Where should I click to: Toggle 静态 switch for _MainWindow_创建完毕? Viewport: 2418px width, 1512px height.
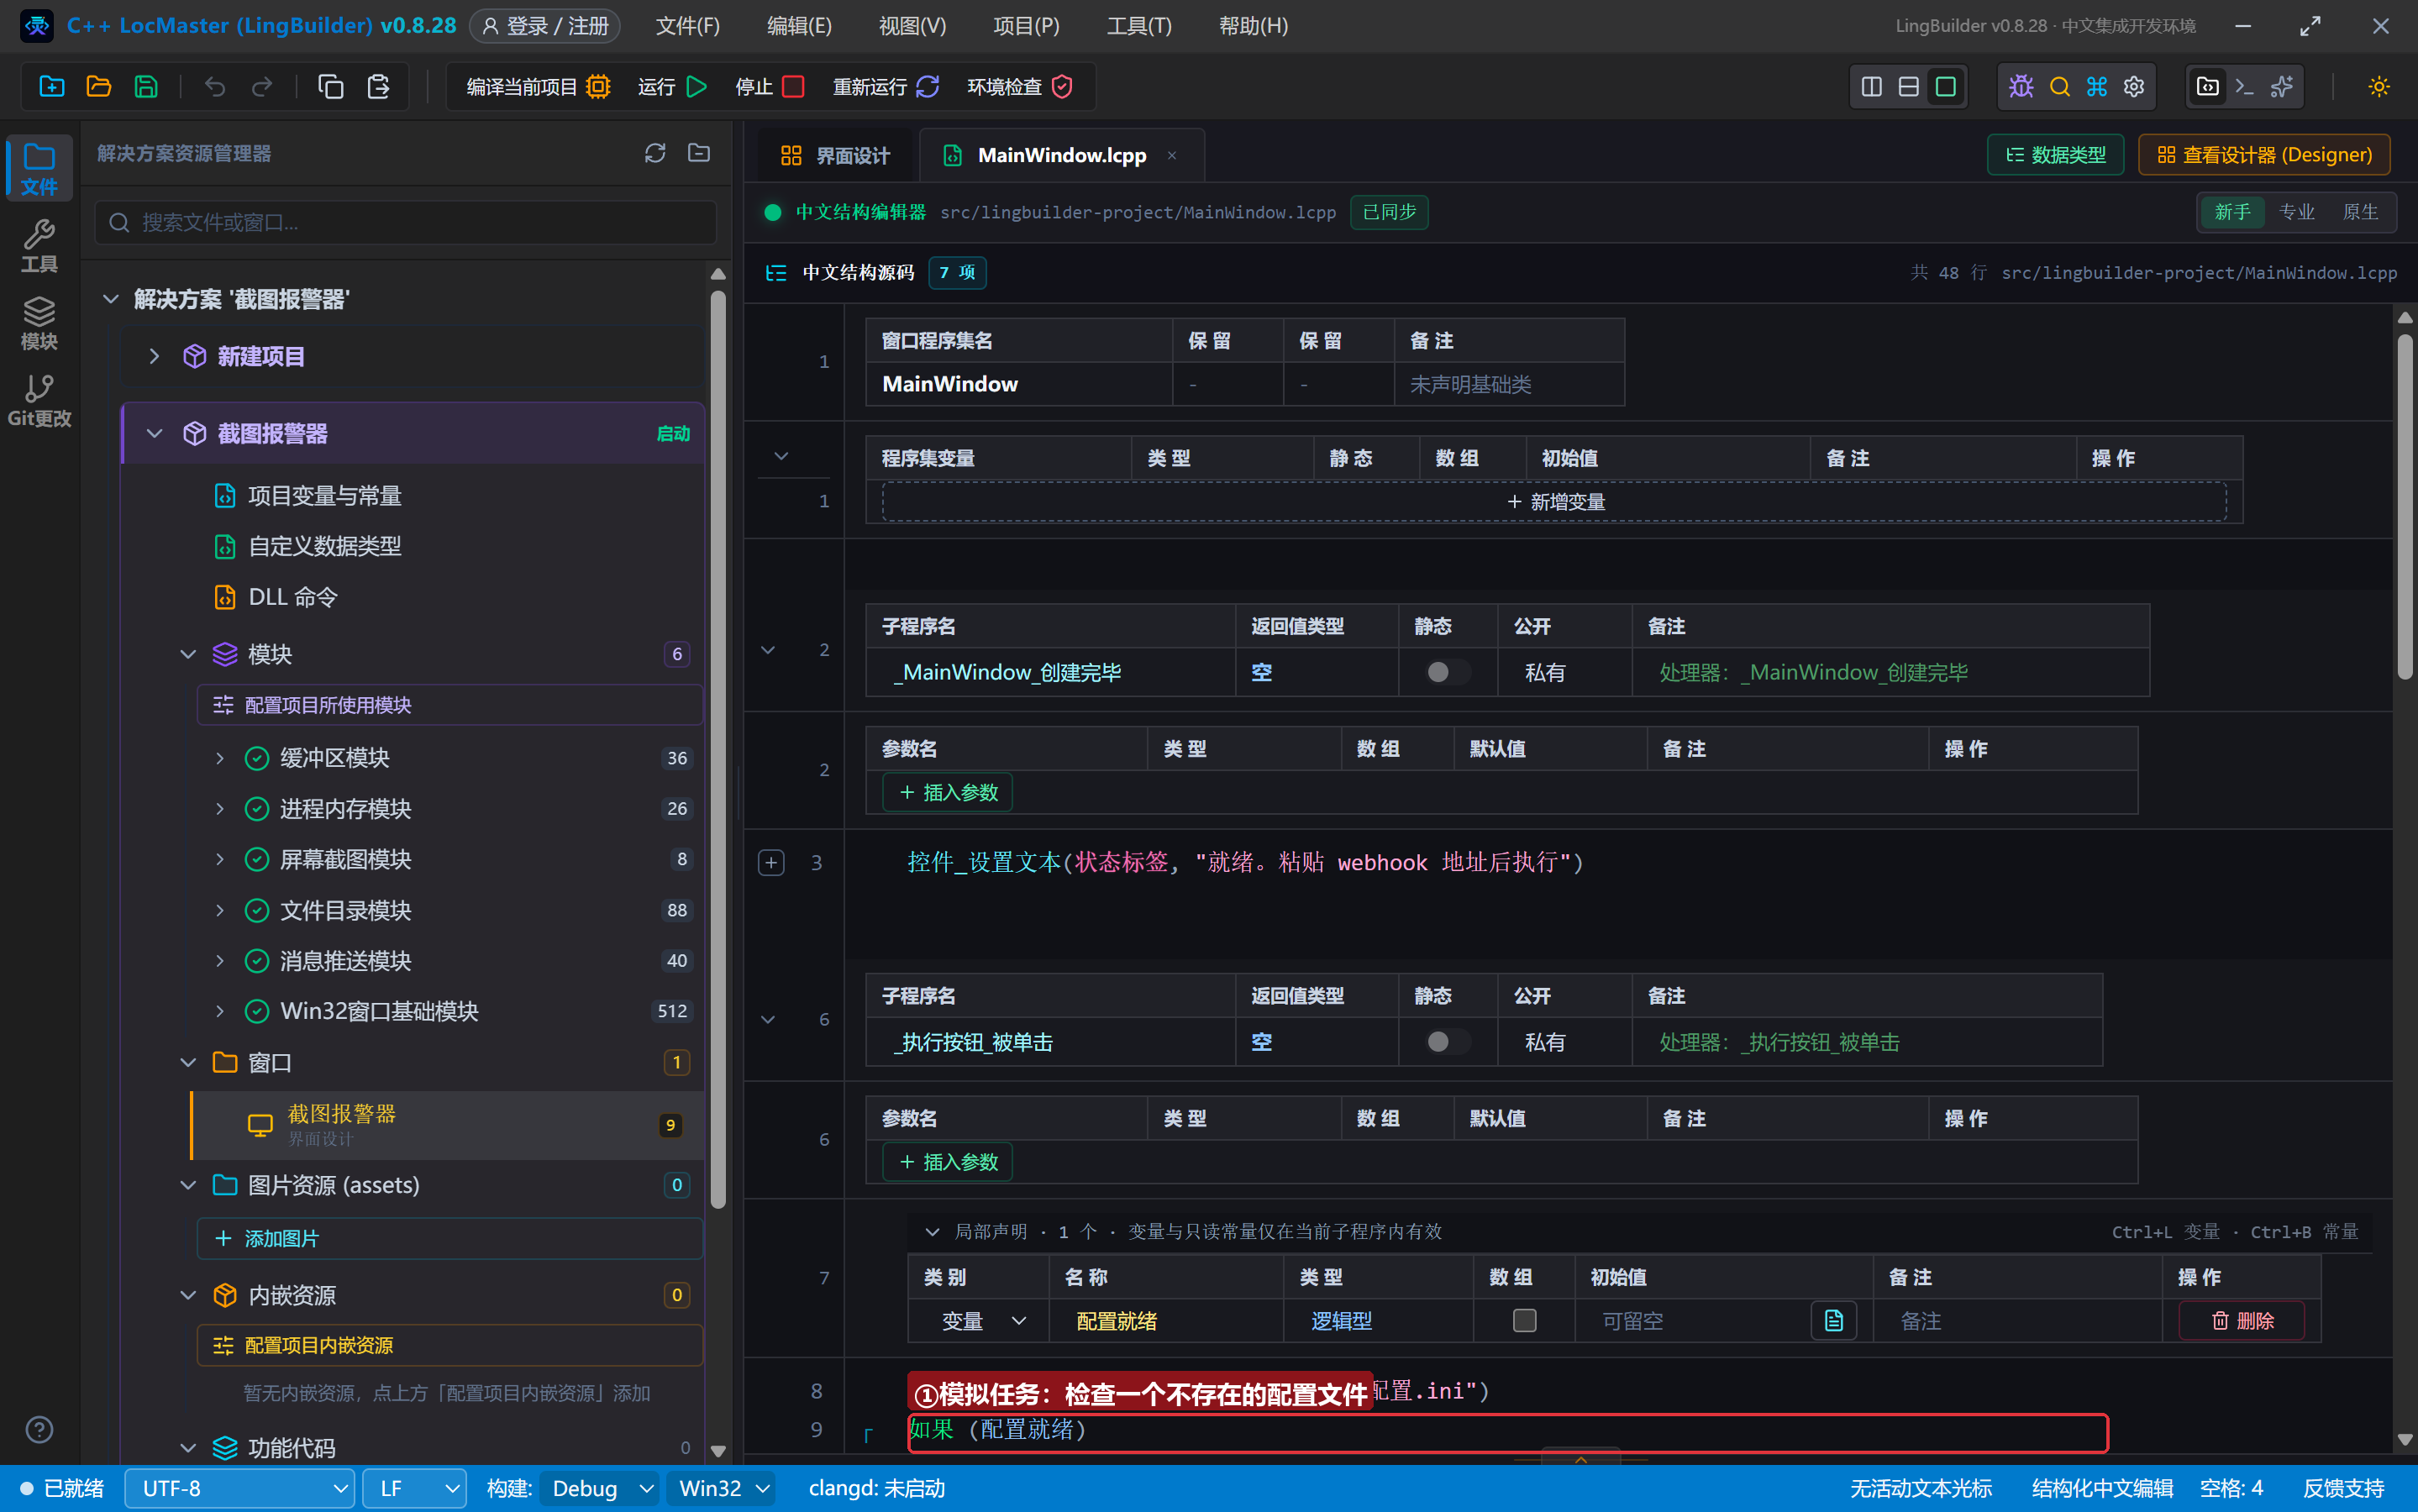[x=1447, y=672]
